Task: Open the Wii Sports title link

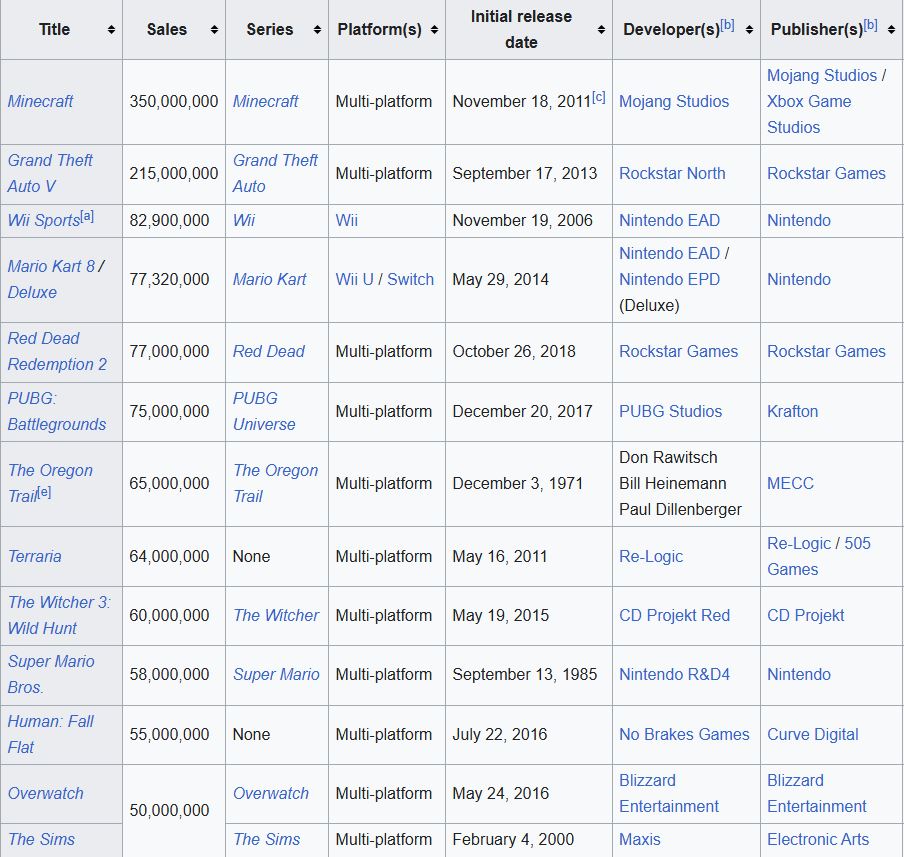Action: tap(43, 220)
